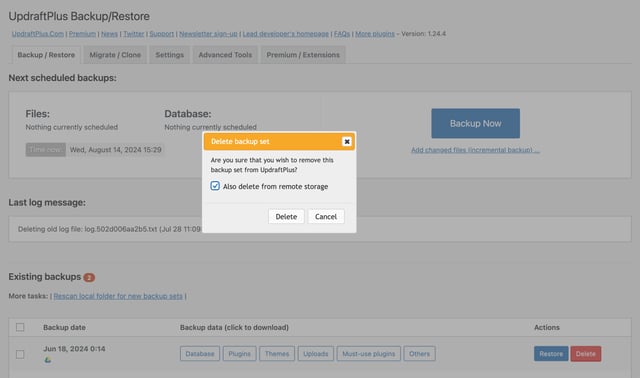Click the 'Wed, August 14, 2024 15:29' timestamp

pyautogui.click(x=116, y=150)
